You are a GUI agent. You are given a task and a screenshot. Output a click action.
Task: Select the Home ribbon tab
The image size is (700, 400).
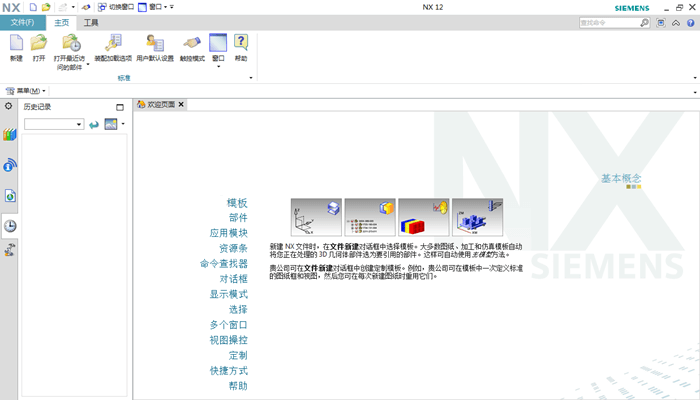click(x=62, y=23)
